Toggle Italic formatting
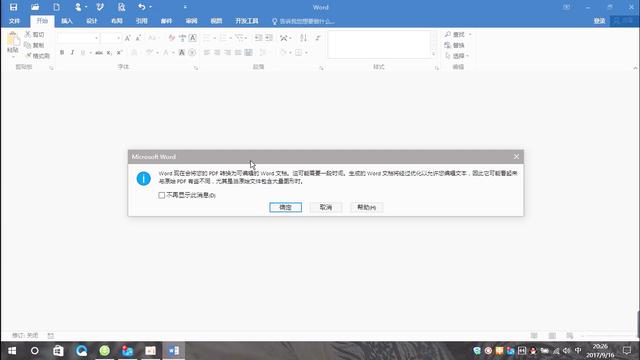640x360 pixels. point(72,52)
